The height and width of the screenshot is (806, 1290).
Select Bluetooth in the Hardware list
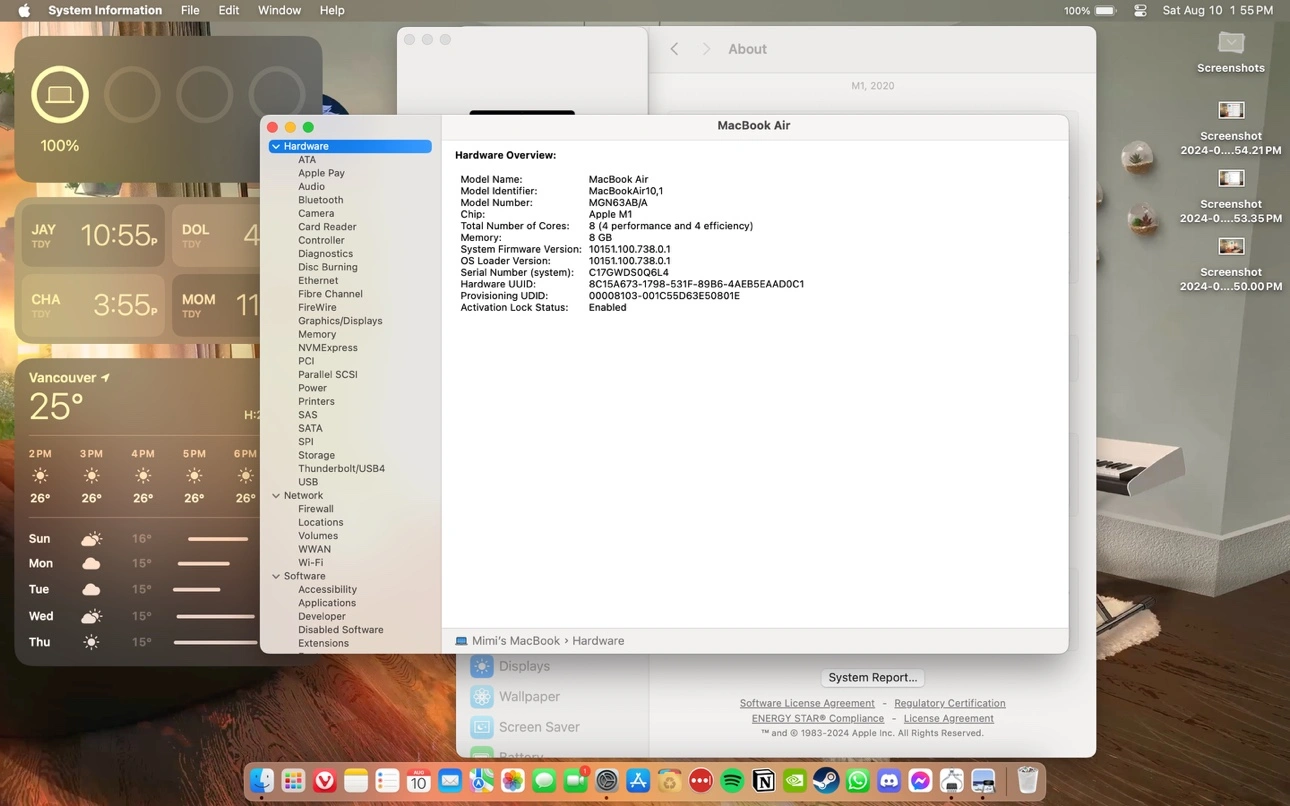[x=321, y=200]
